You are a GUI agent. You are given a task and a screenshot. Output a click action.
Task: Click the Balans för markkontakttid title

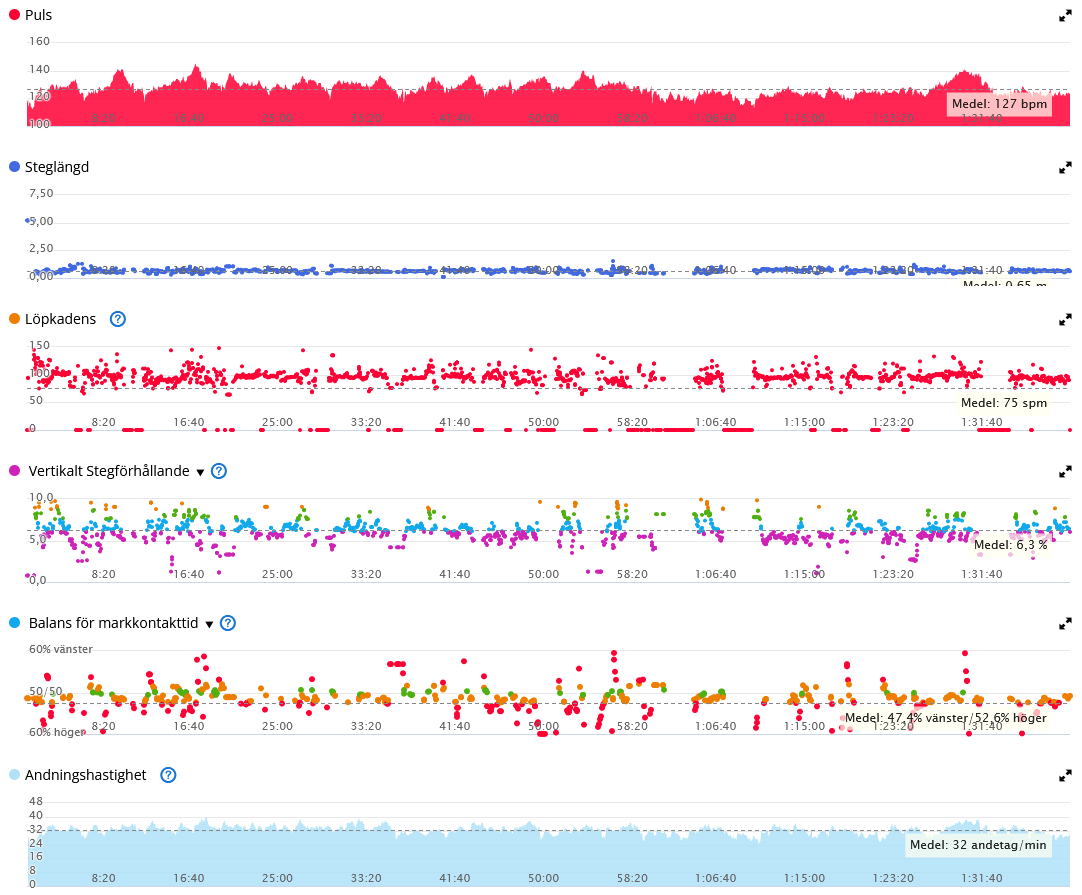point(113,623)
